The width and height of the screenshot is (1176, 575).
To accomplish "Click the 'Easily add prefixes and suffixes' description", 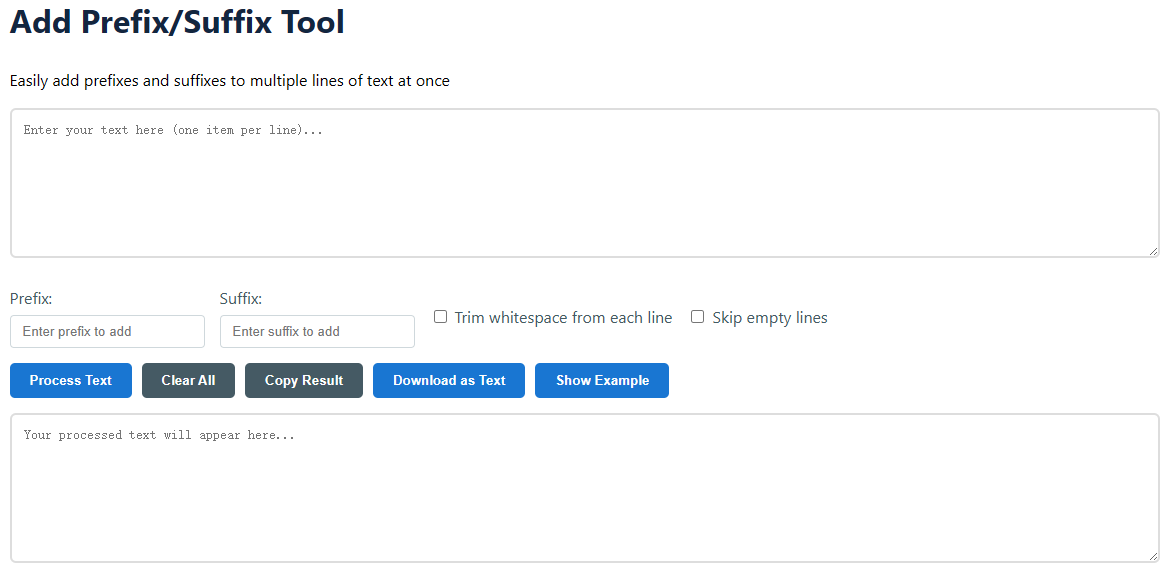I will coord(230,81).
